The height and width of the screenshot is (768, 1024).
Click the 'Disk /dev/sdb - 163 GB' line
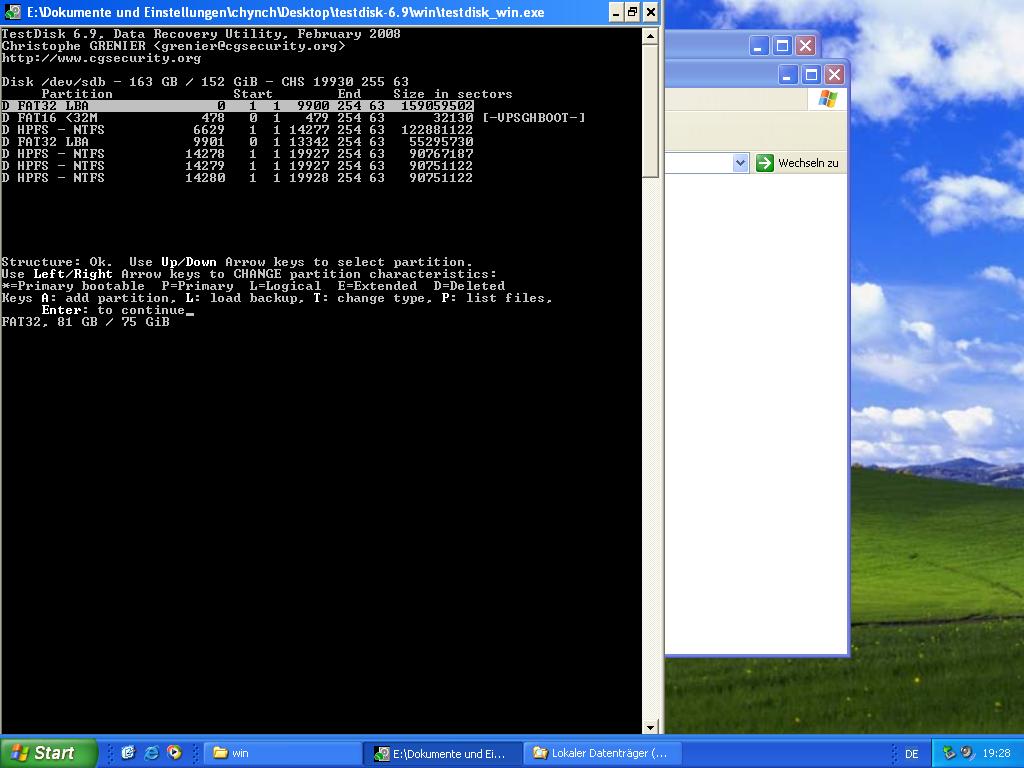point(205,82)
